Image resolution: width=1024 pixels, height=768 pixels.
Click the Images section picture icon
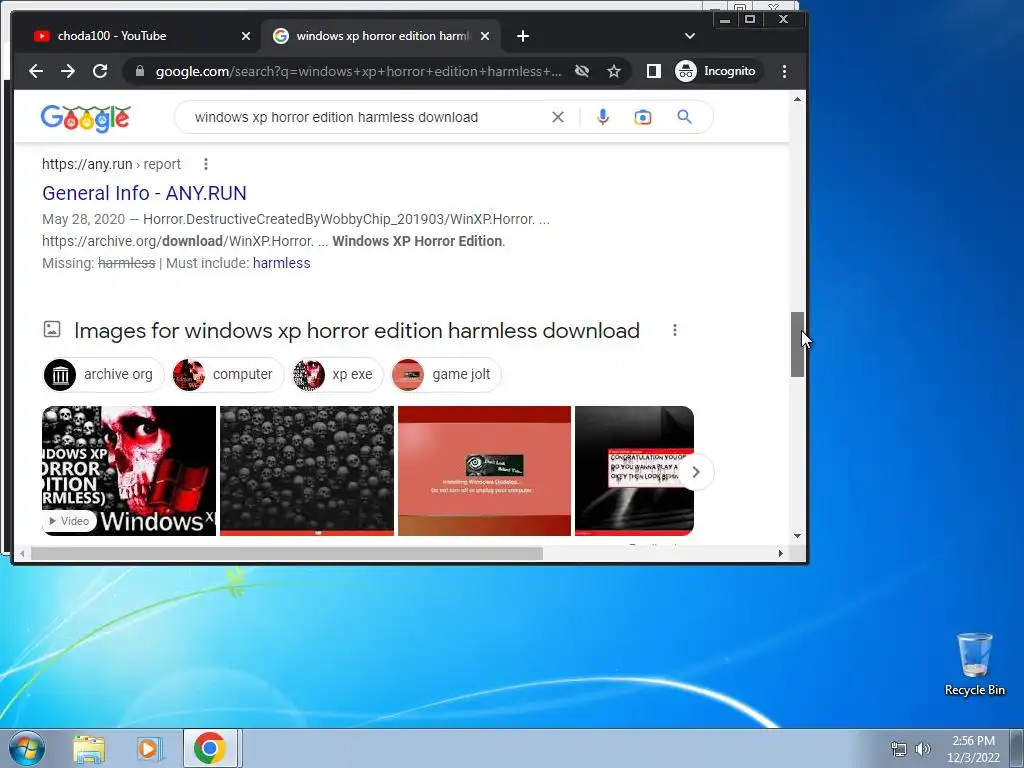coord(52,329)
